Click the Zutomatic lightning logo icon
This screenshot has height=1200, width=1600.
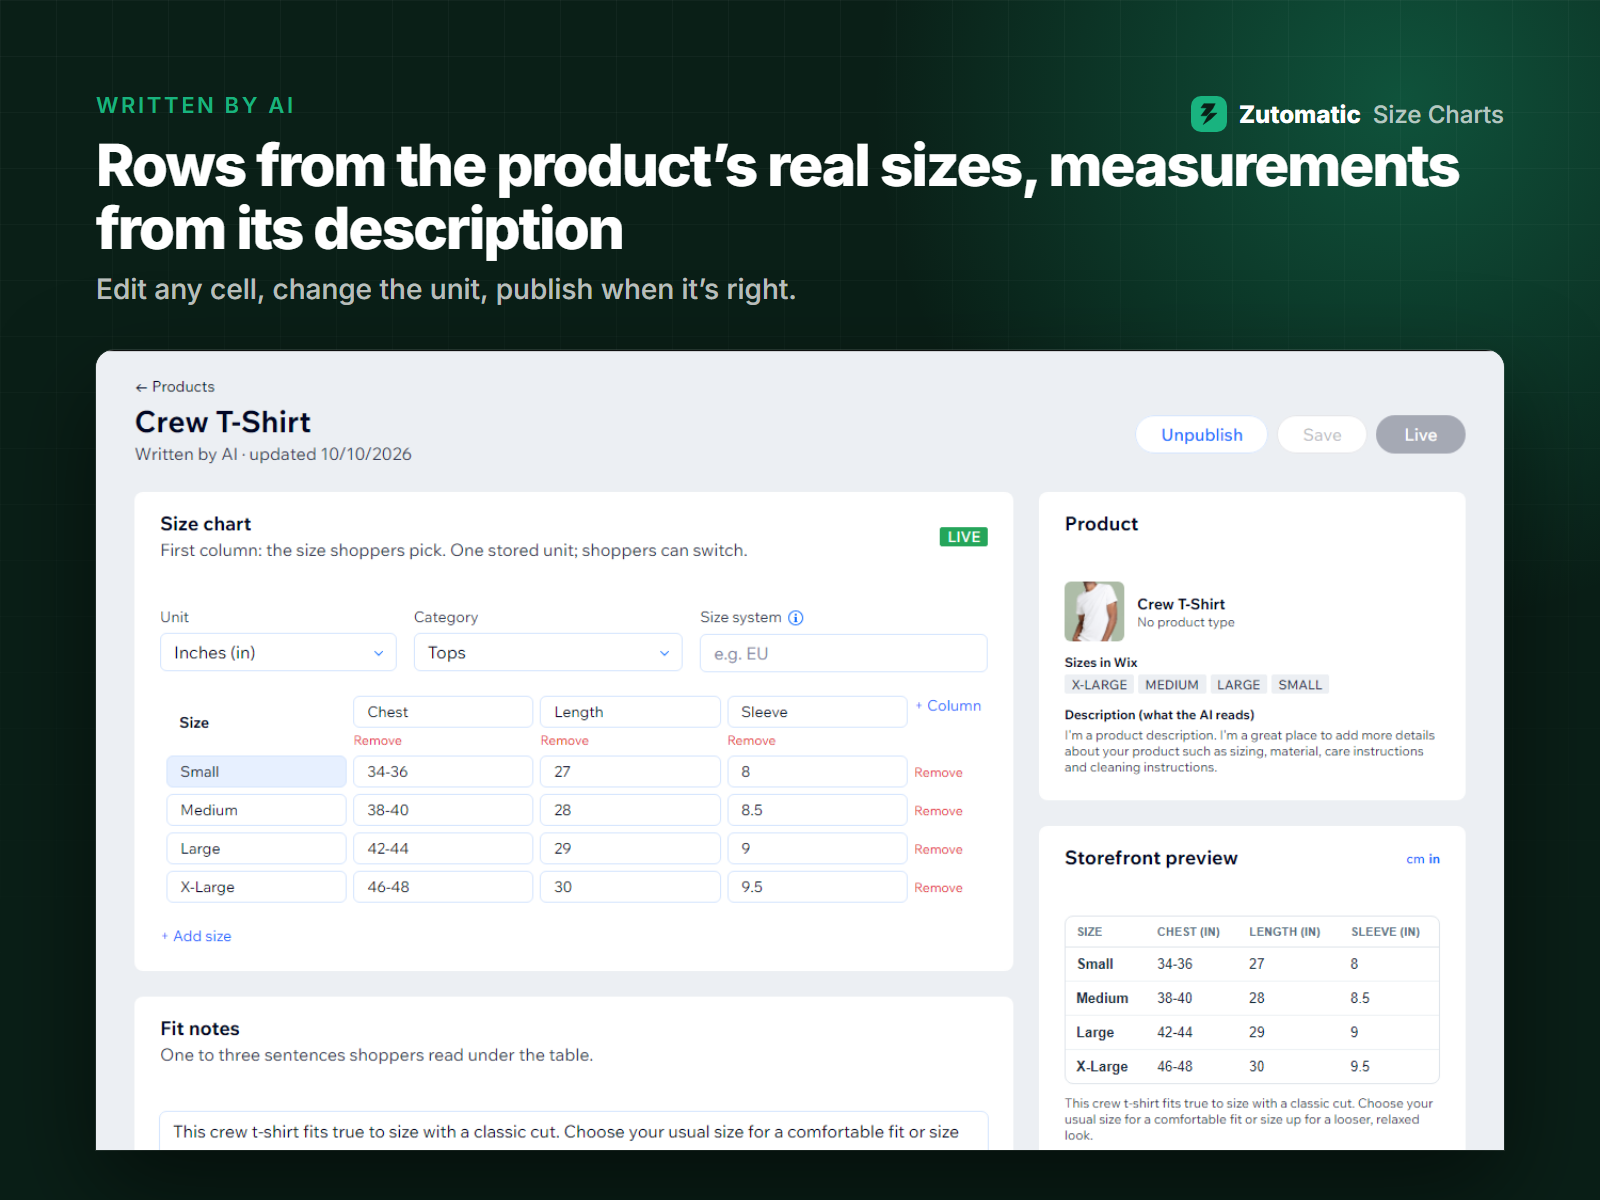(1208, 114)
